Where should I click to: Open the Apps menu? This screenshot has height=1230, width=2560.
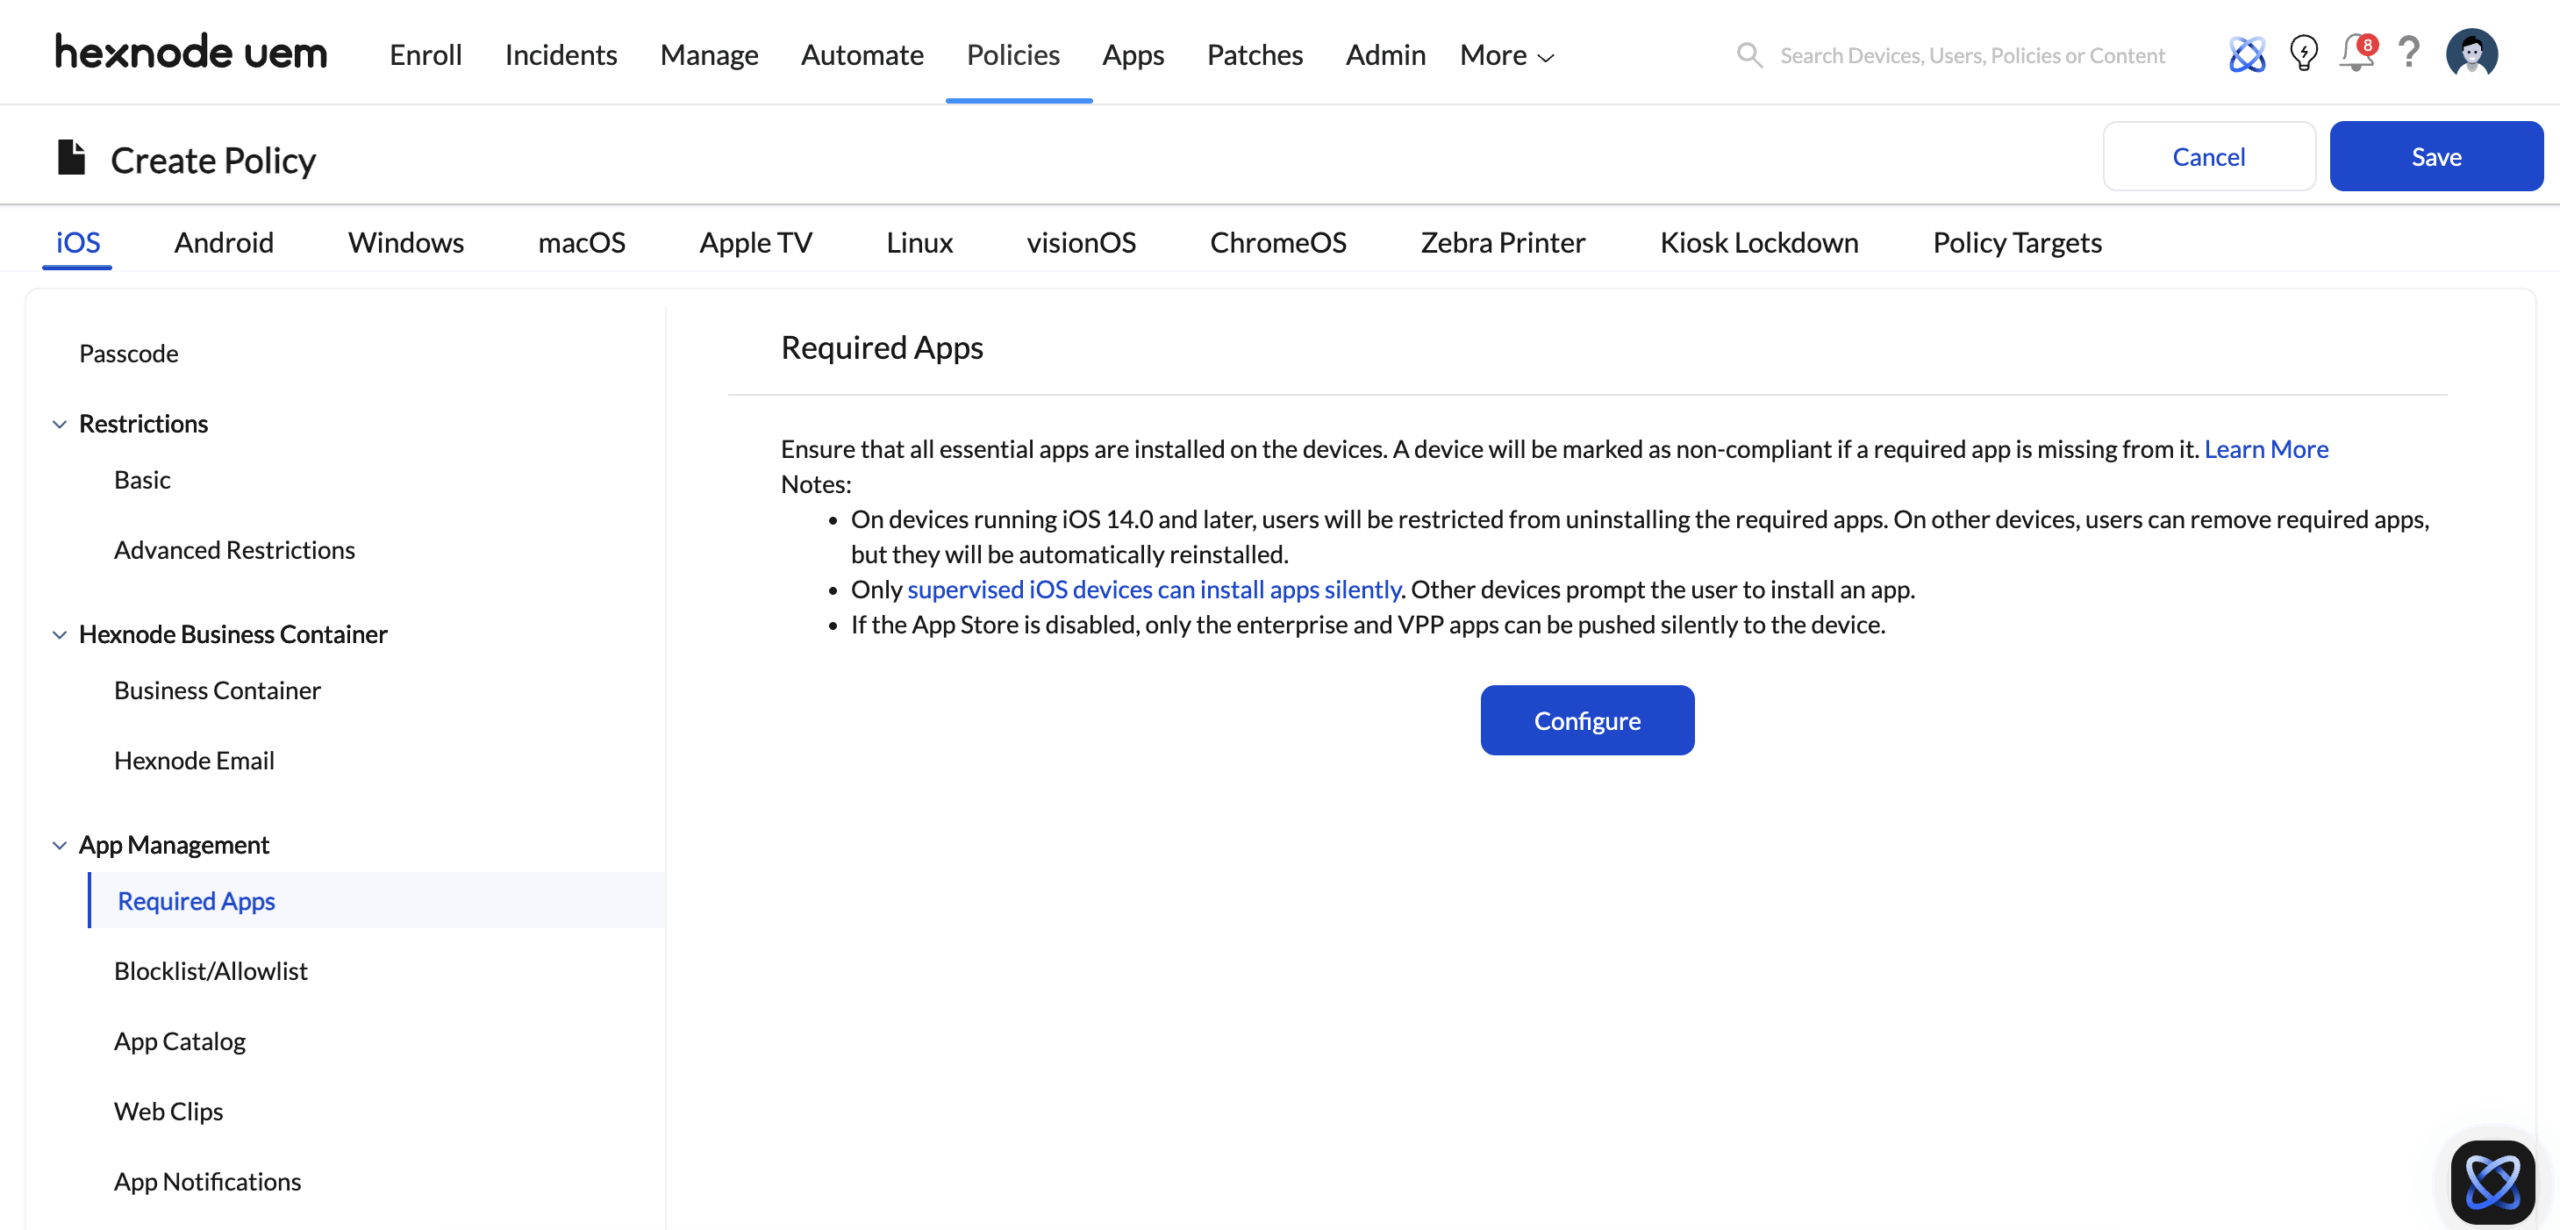(x=1133, y=55)
